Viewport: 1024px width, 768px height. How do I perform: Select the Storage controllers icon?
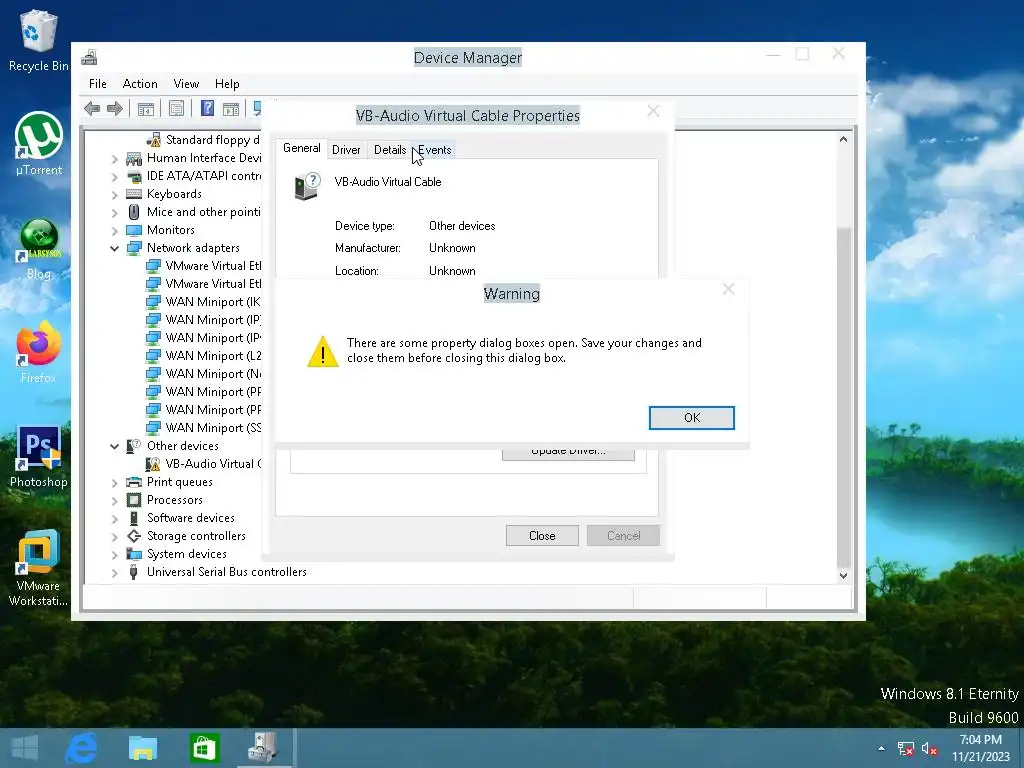(134, 536)
